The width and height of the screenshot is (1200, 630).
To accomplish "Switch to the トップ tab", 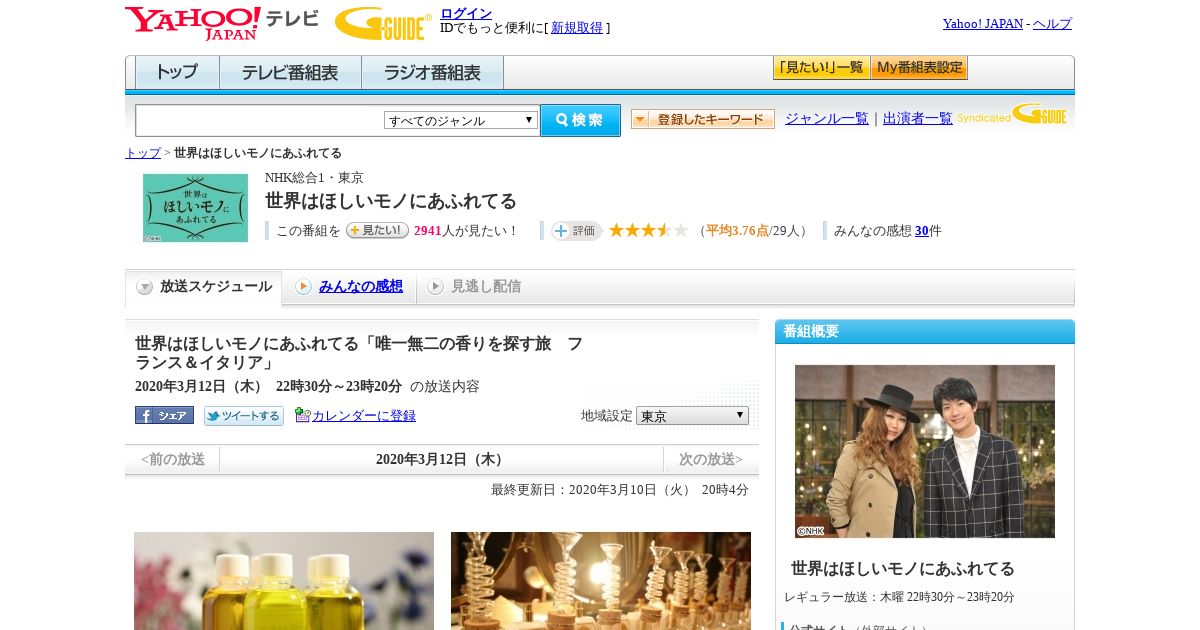I will pos(177,73).
